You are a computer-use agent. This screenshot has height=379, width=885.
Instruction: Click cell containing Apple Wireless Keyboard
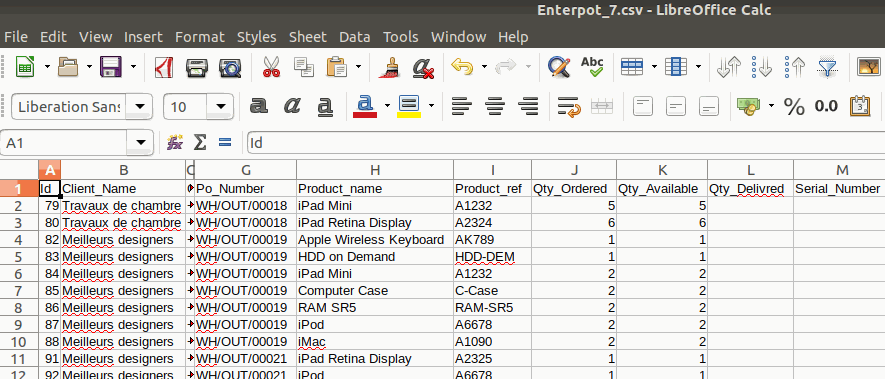[x=375, y=239]
